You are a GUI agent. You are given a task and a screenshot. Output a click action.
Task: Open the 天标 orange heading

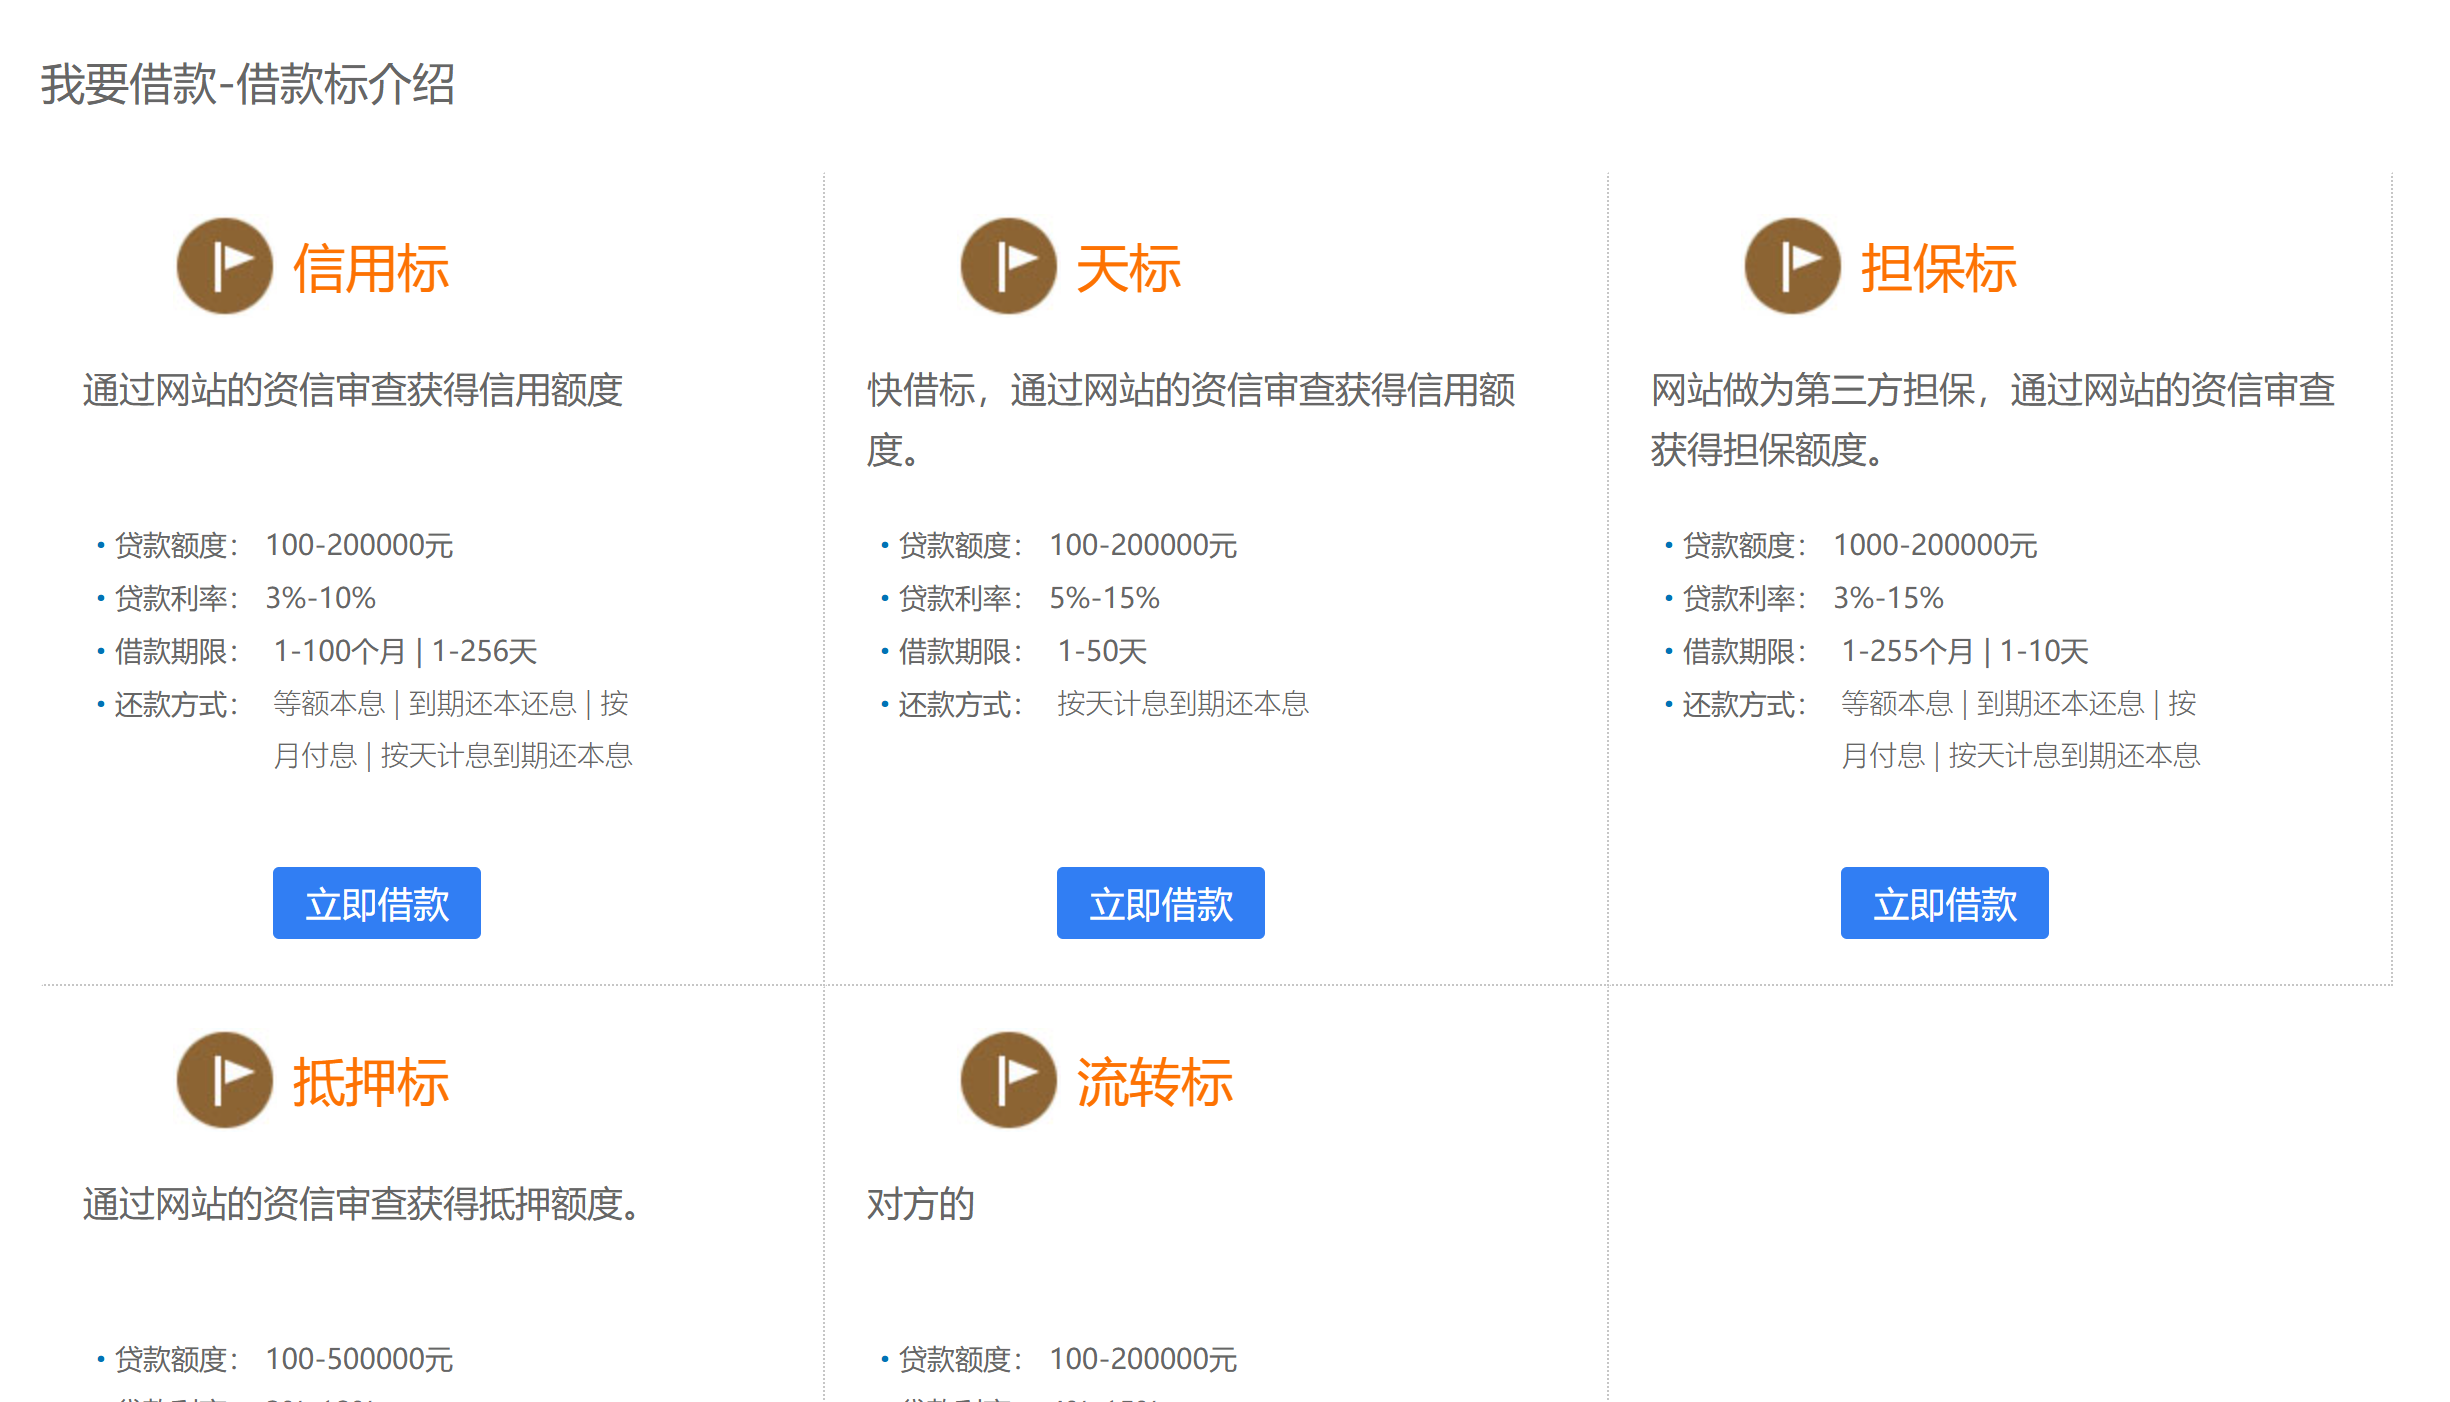coord(1129,269)
